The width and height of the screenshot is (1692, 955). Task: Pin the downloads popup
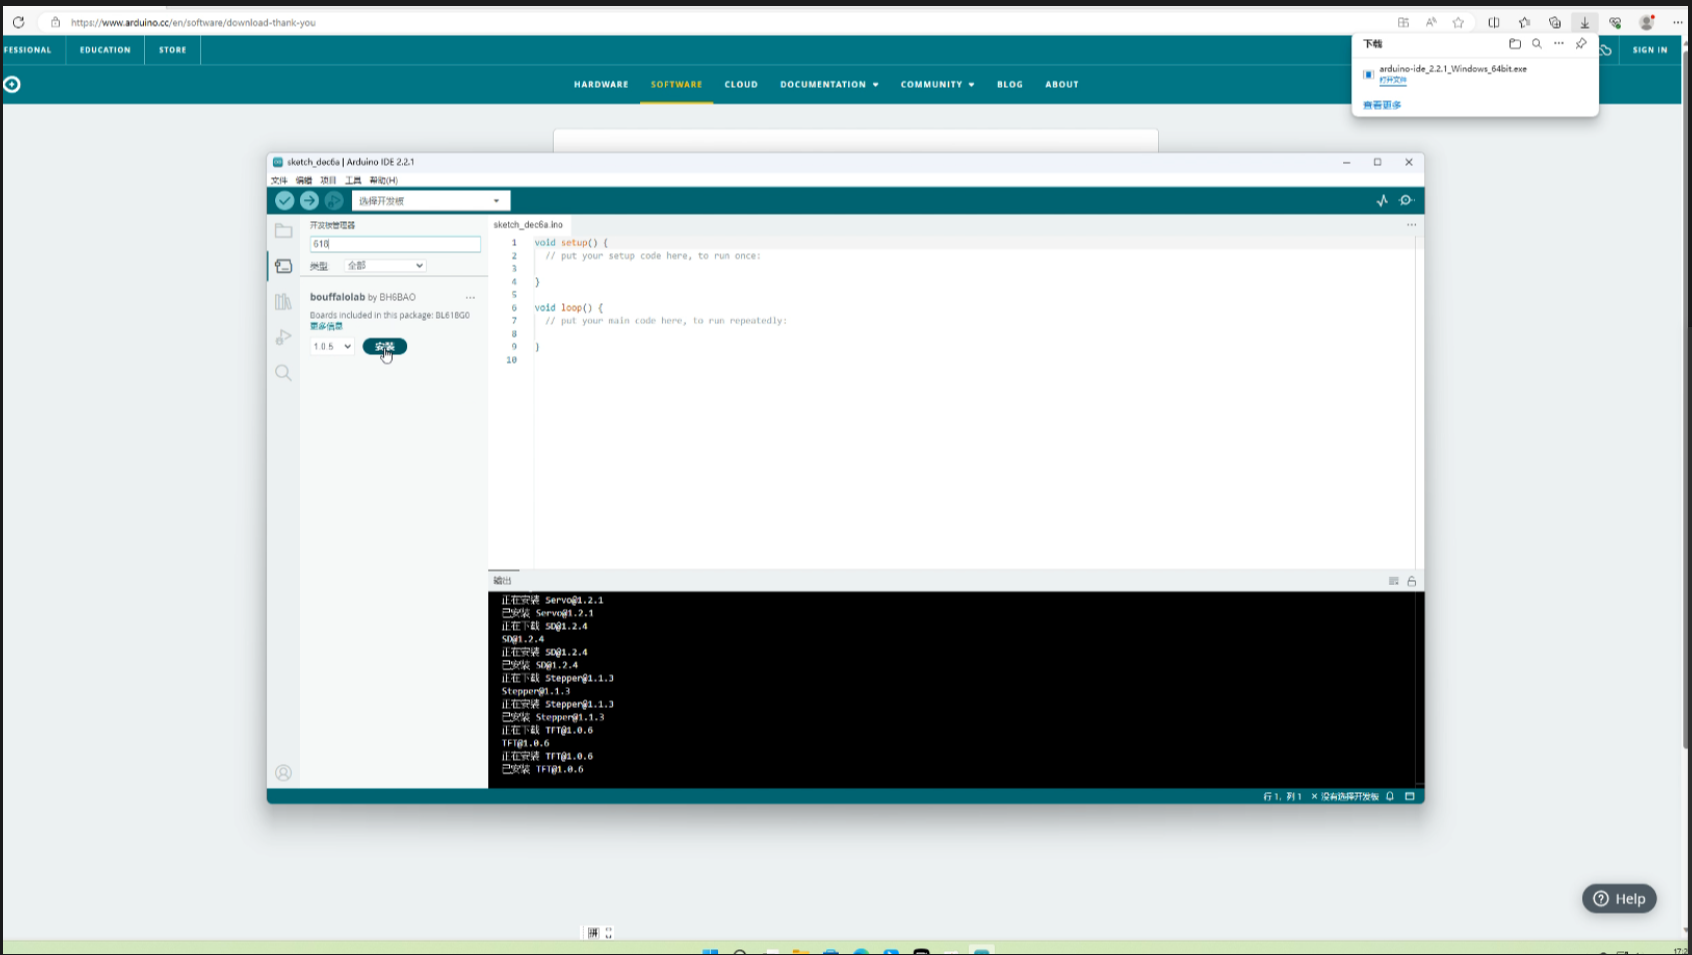pos(1581,44)
